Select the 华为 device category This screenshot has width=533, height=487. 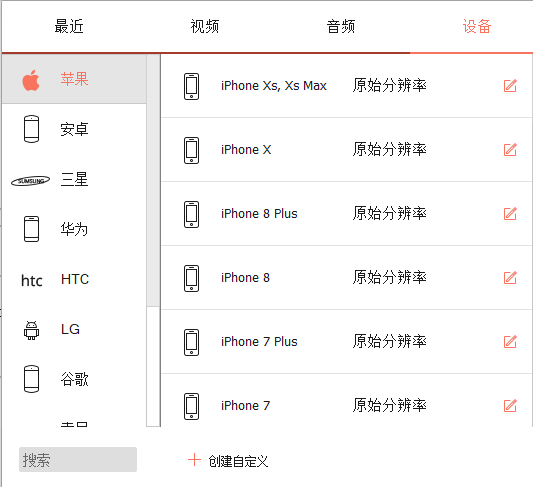[x=74, y=229]
